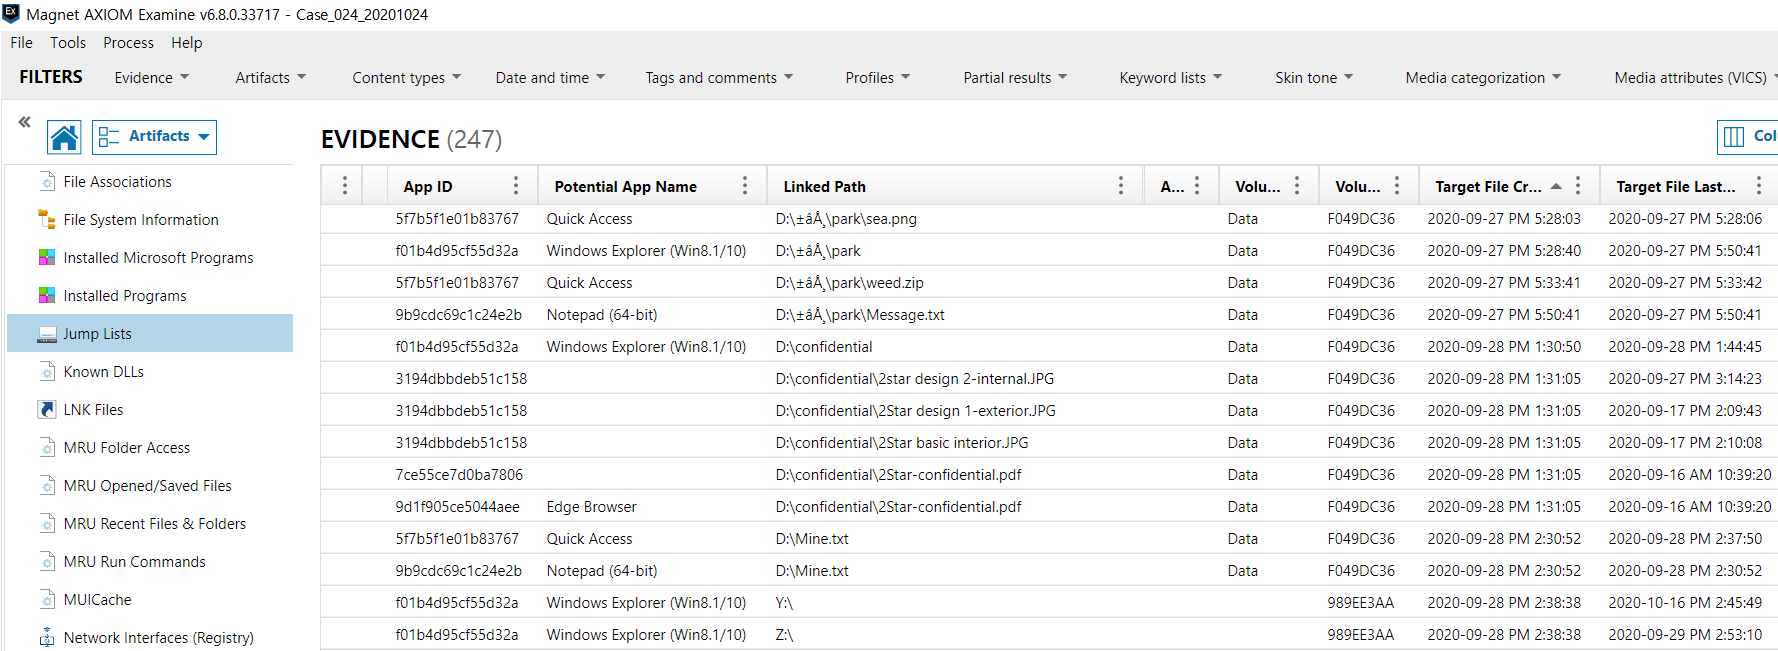Image resolution: width=1778 pixels, height=651 pixels.
Task: Click the Installed Microsoft Programs icon
Action: tap(47, 257)
